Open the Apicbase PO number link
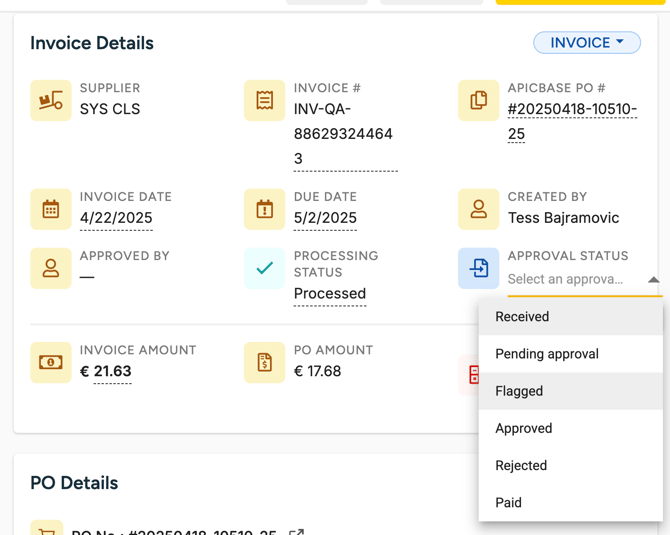This screenshot has width=670, height=535. click(x=571, y=110)
